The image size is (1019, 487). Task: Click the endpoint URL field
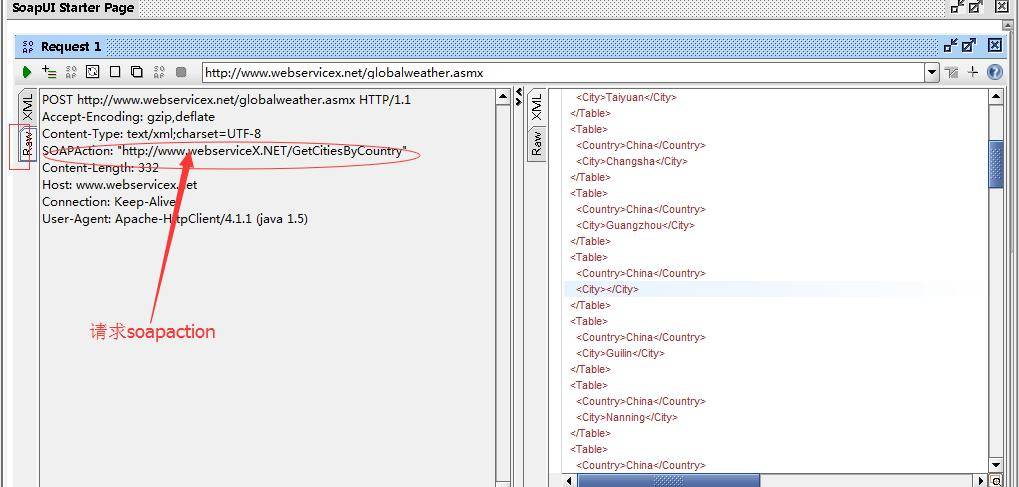click(x=563, y=73)
